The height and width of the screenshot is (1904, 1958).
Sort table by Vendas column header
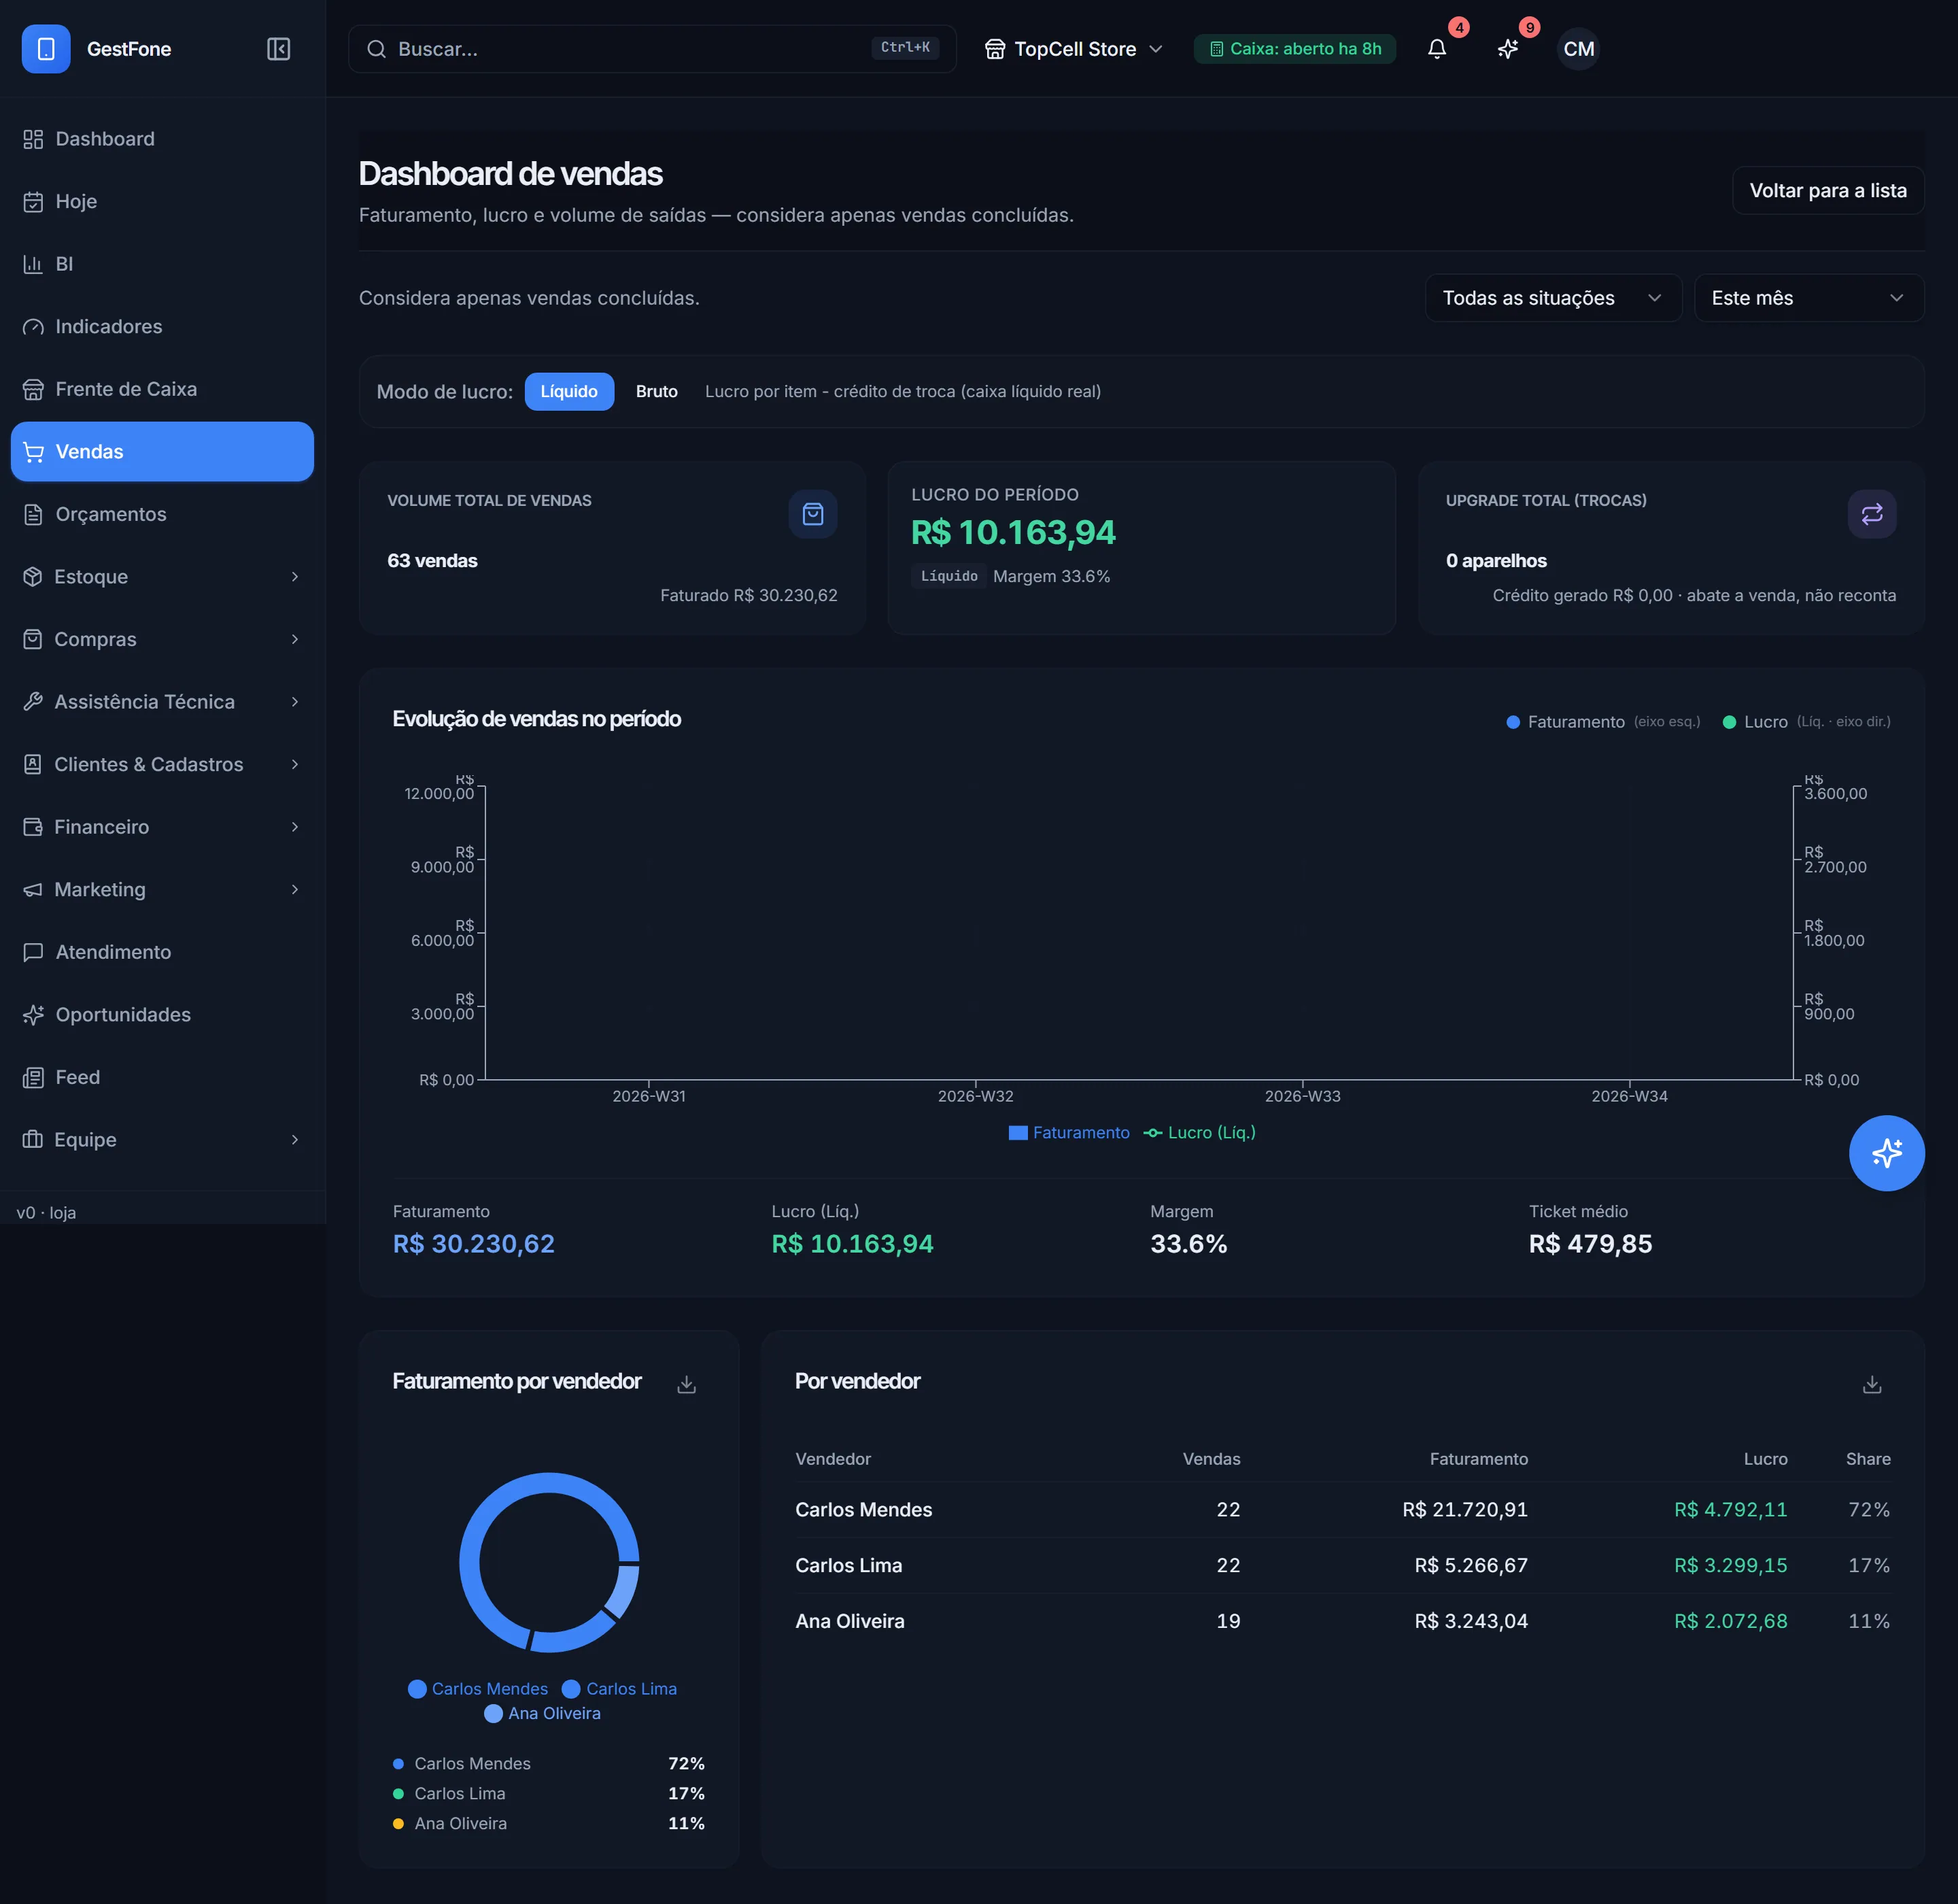pyautogui.click(x=1211, y=1459)
